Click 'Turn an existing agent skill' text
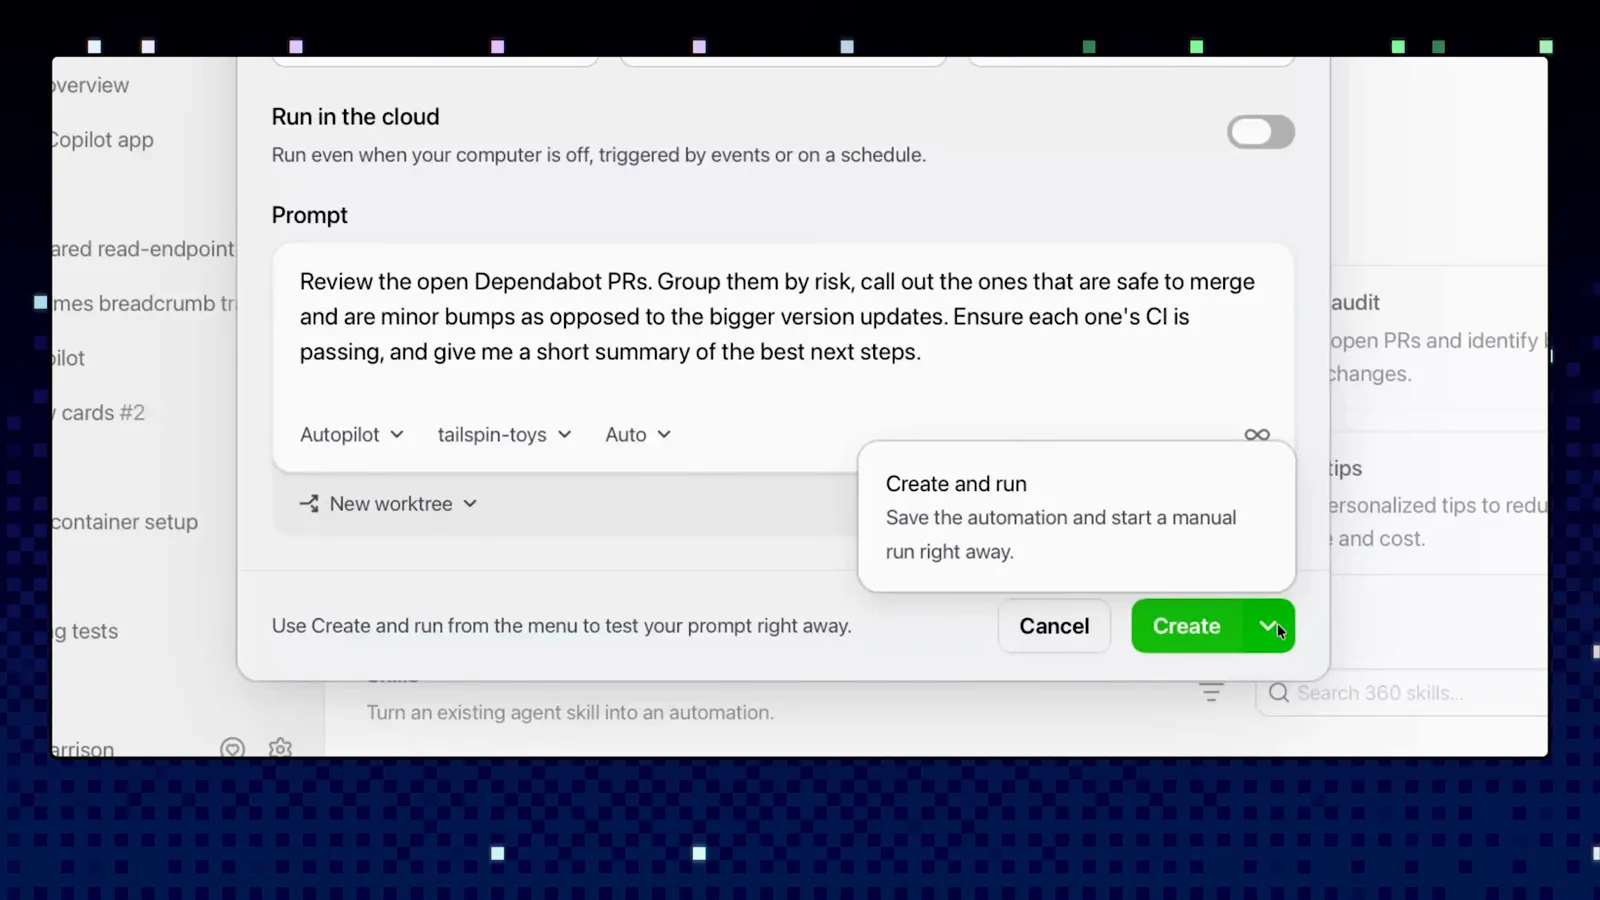The height and width of the screenshot is (900, 1600). point(570,713)
